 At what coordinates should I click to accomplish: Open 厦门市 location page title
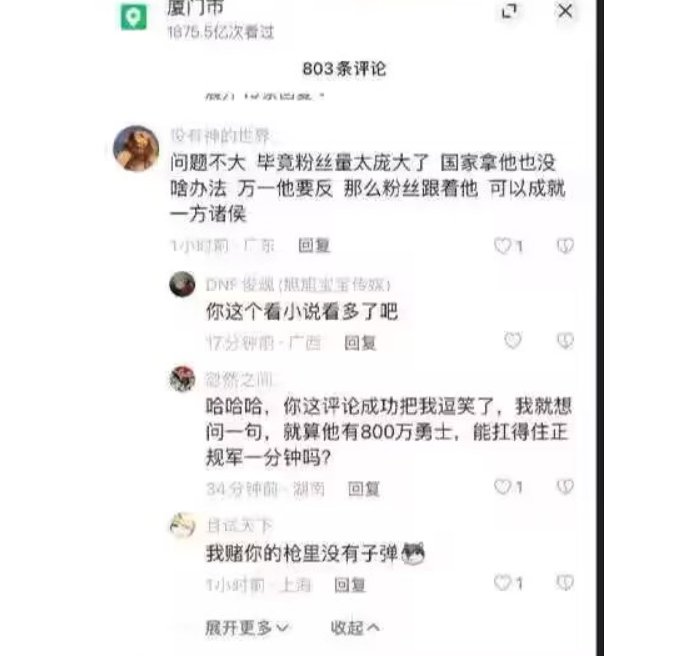coord(195,8)
